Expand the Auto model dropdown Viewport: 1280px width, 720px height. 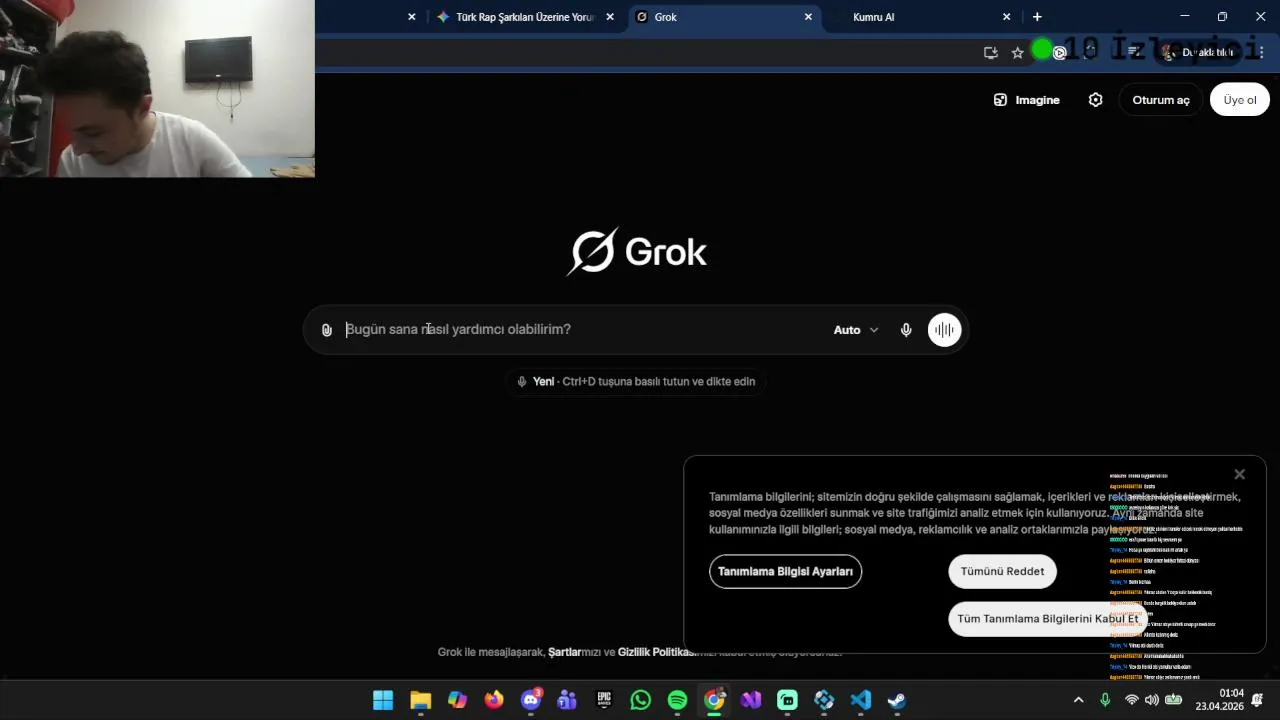[x=856, y=330]
